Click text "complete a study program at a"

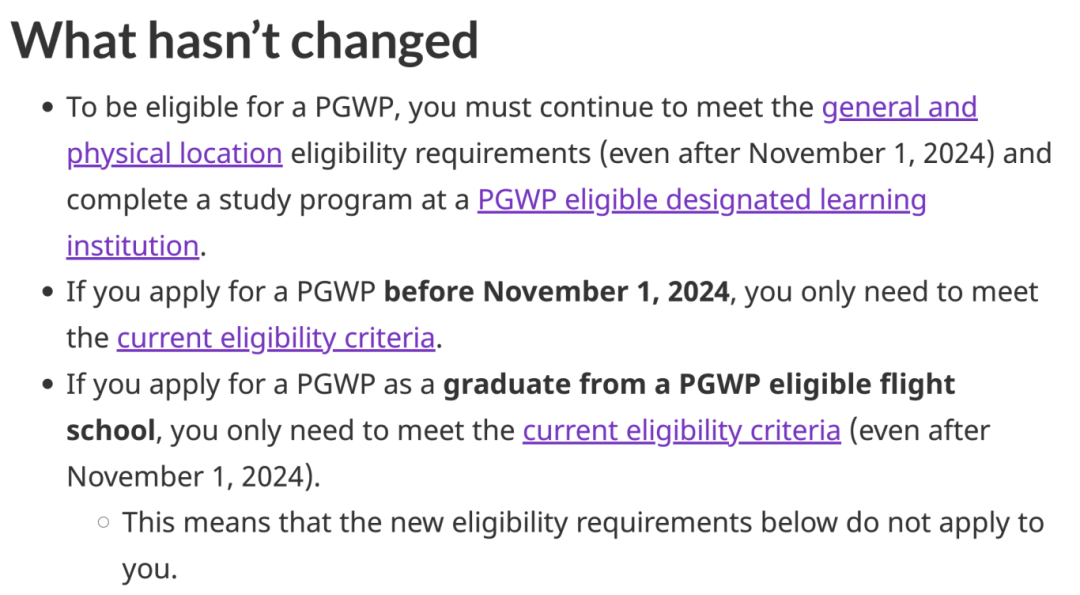tap(268, 200)
